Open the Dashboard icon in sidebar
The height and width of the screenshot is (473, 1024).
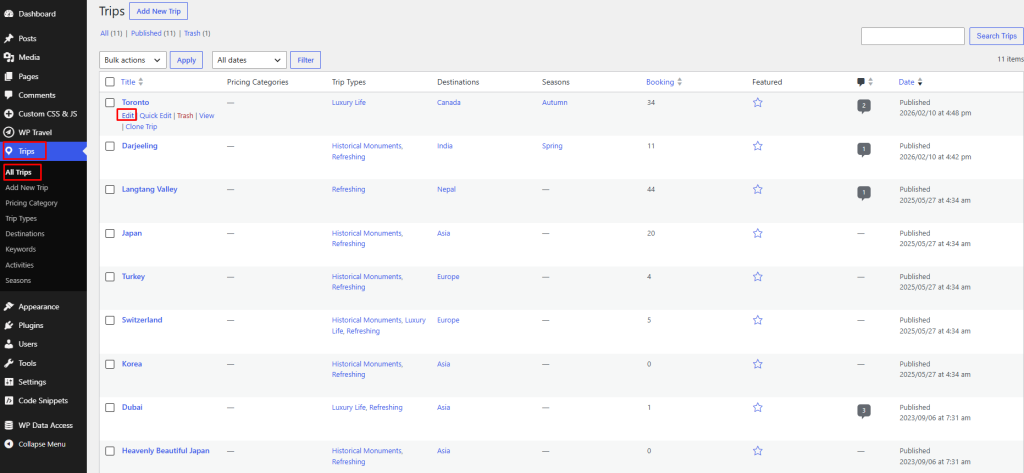pyautogui.click(x=9, y=14)
